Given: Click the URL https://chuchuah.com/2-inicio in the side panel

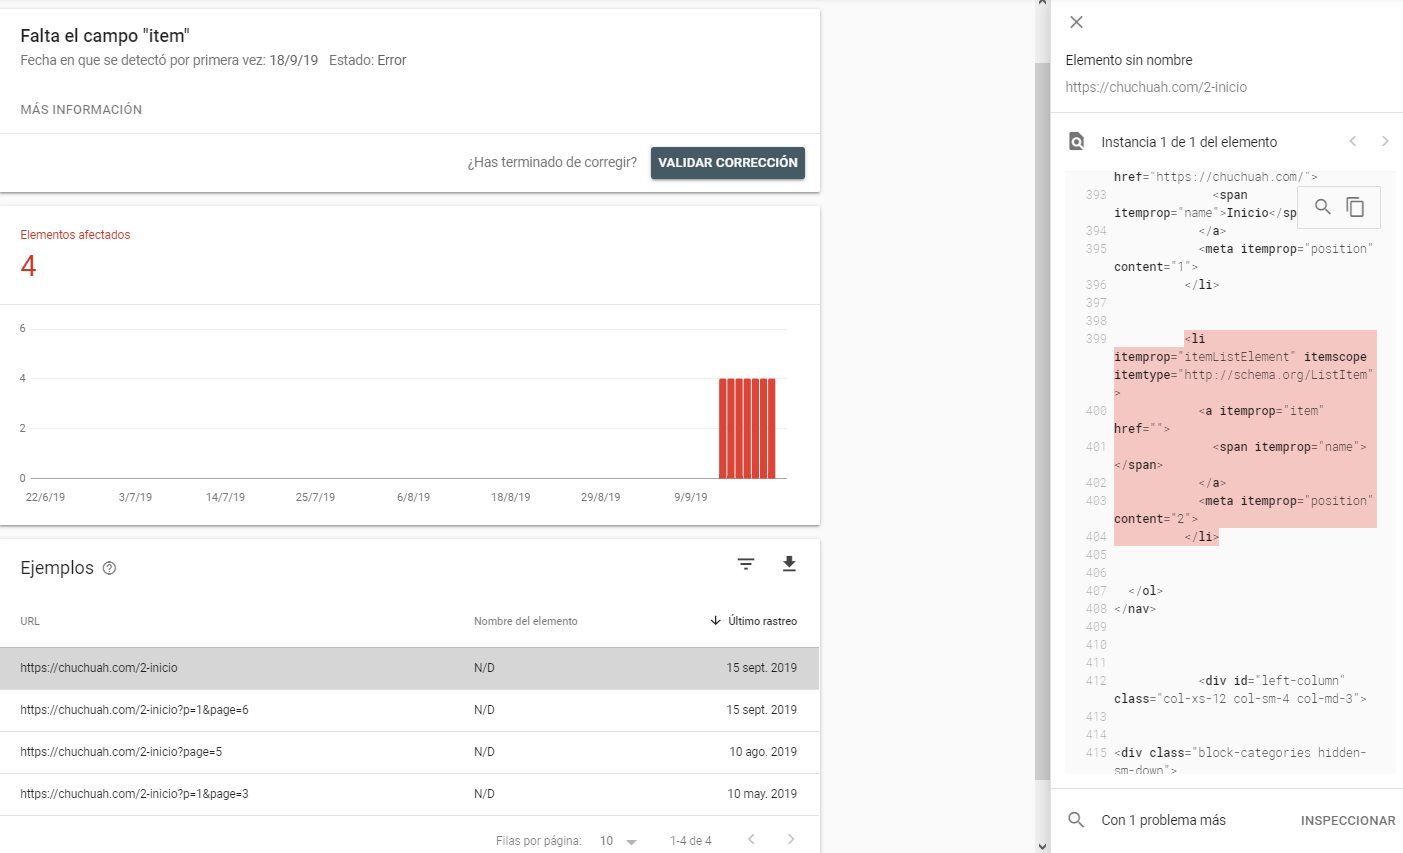Looking at the screenshot, I should tap(1156, 87).
